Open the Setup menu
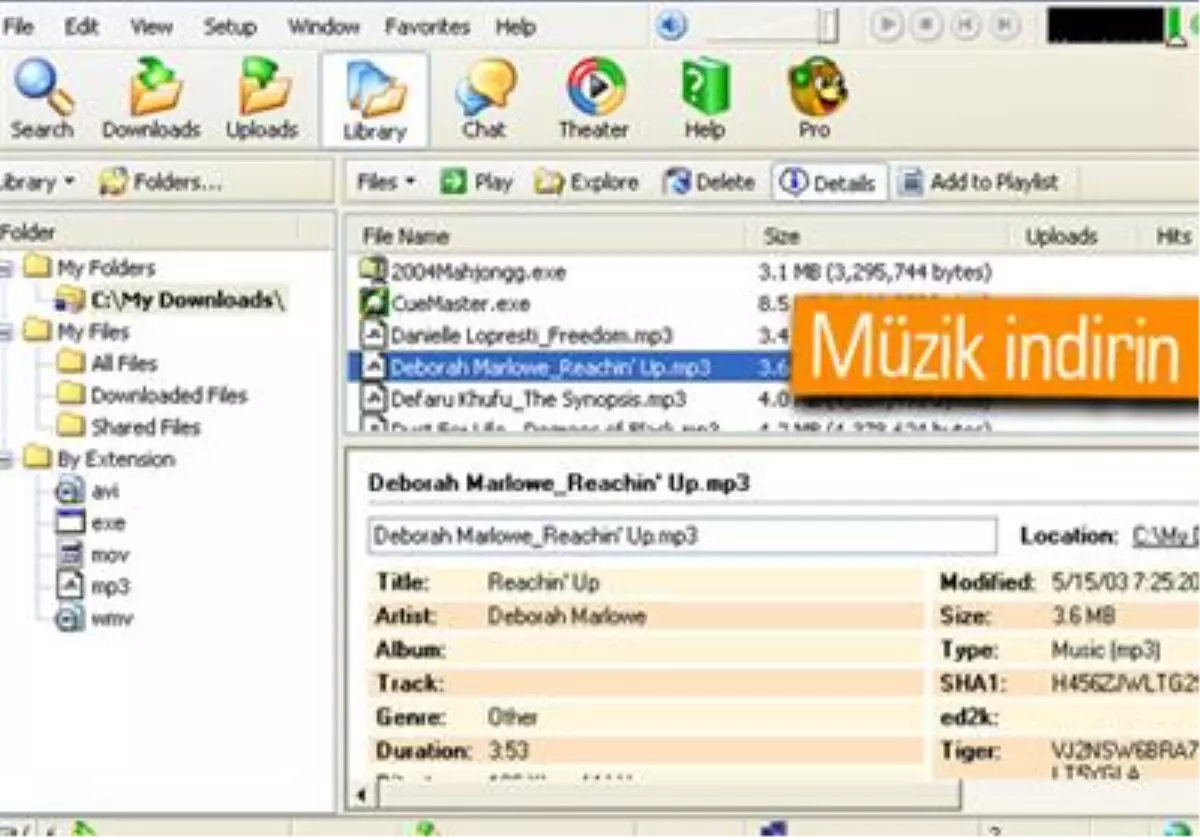 pyautogui.click(x=230, y=27)
